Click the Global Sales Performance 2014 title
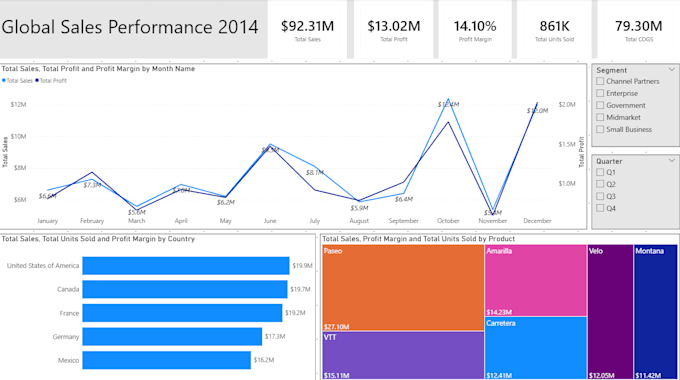The image size is (680, 380). click(130, 27)
